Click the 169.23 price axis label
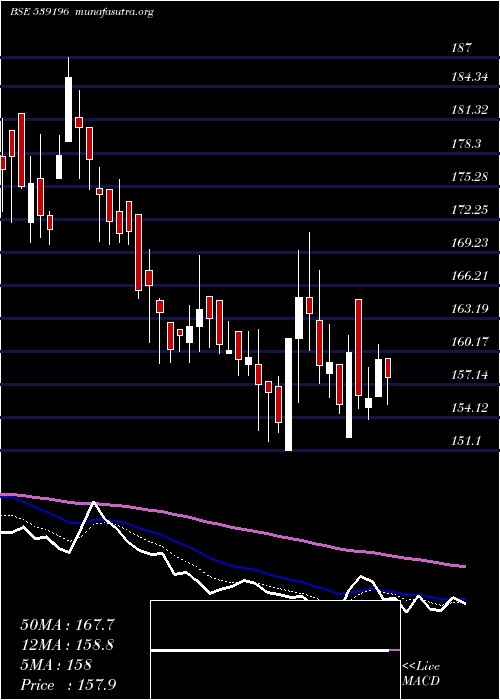 469,242
